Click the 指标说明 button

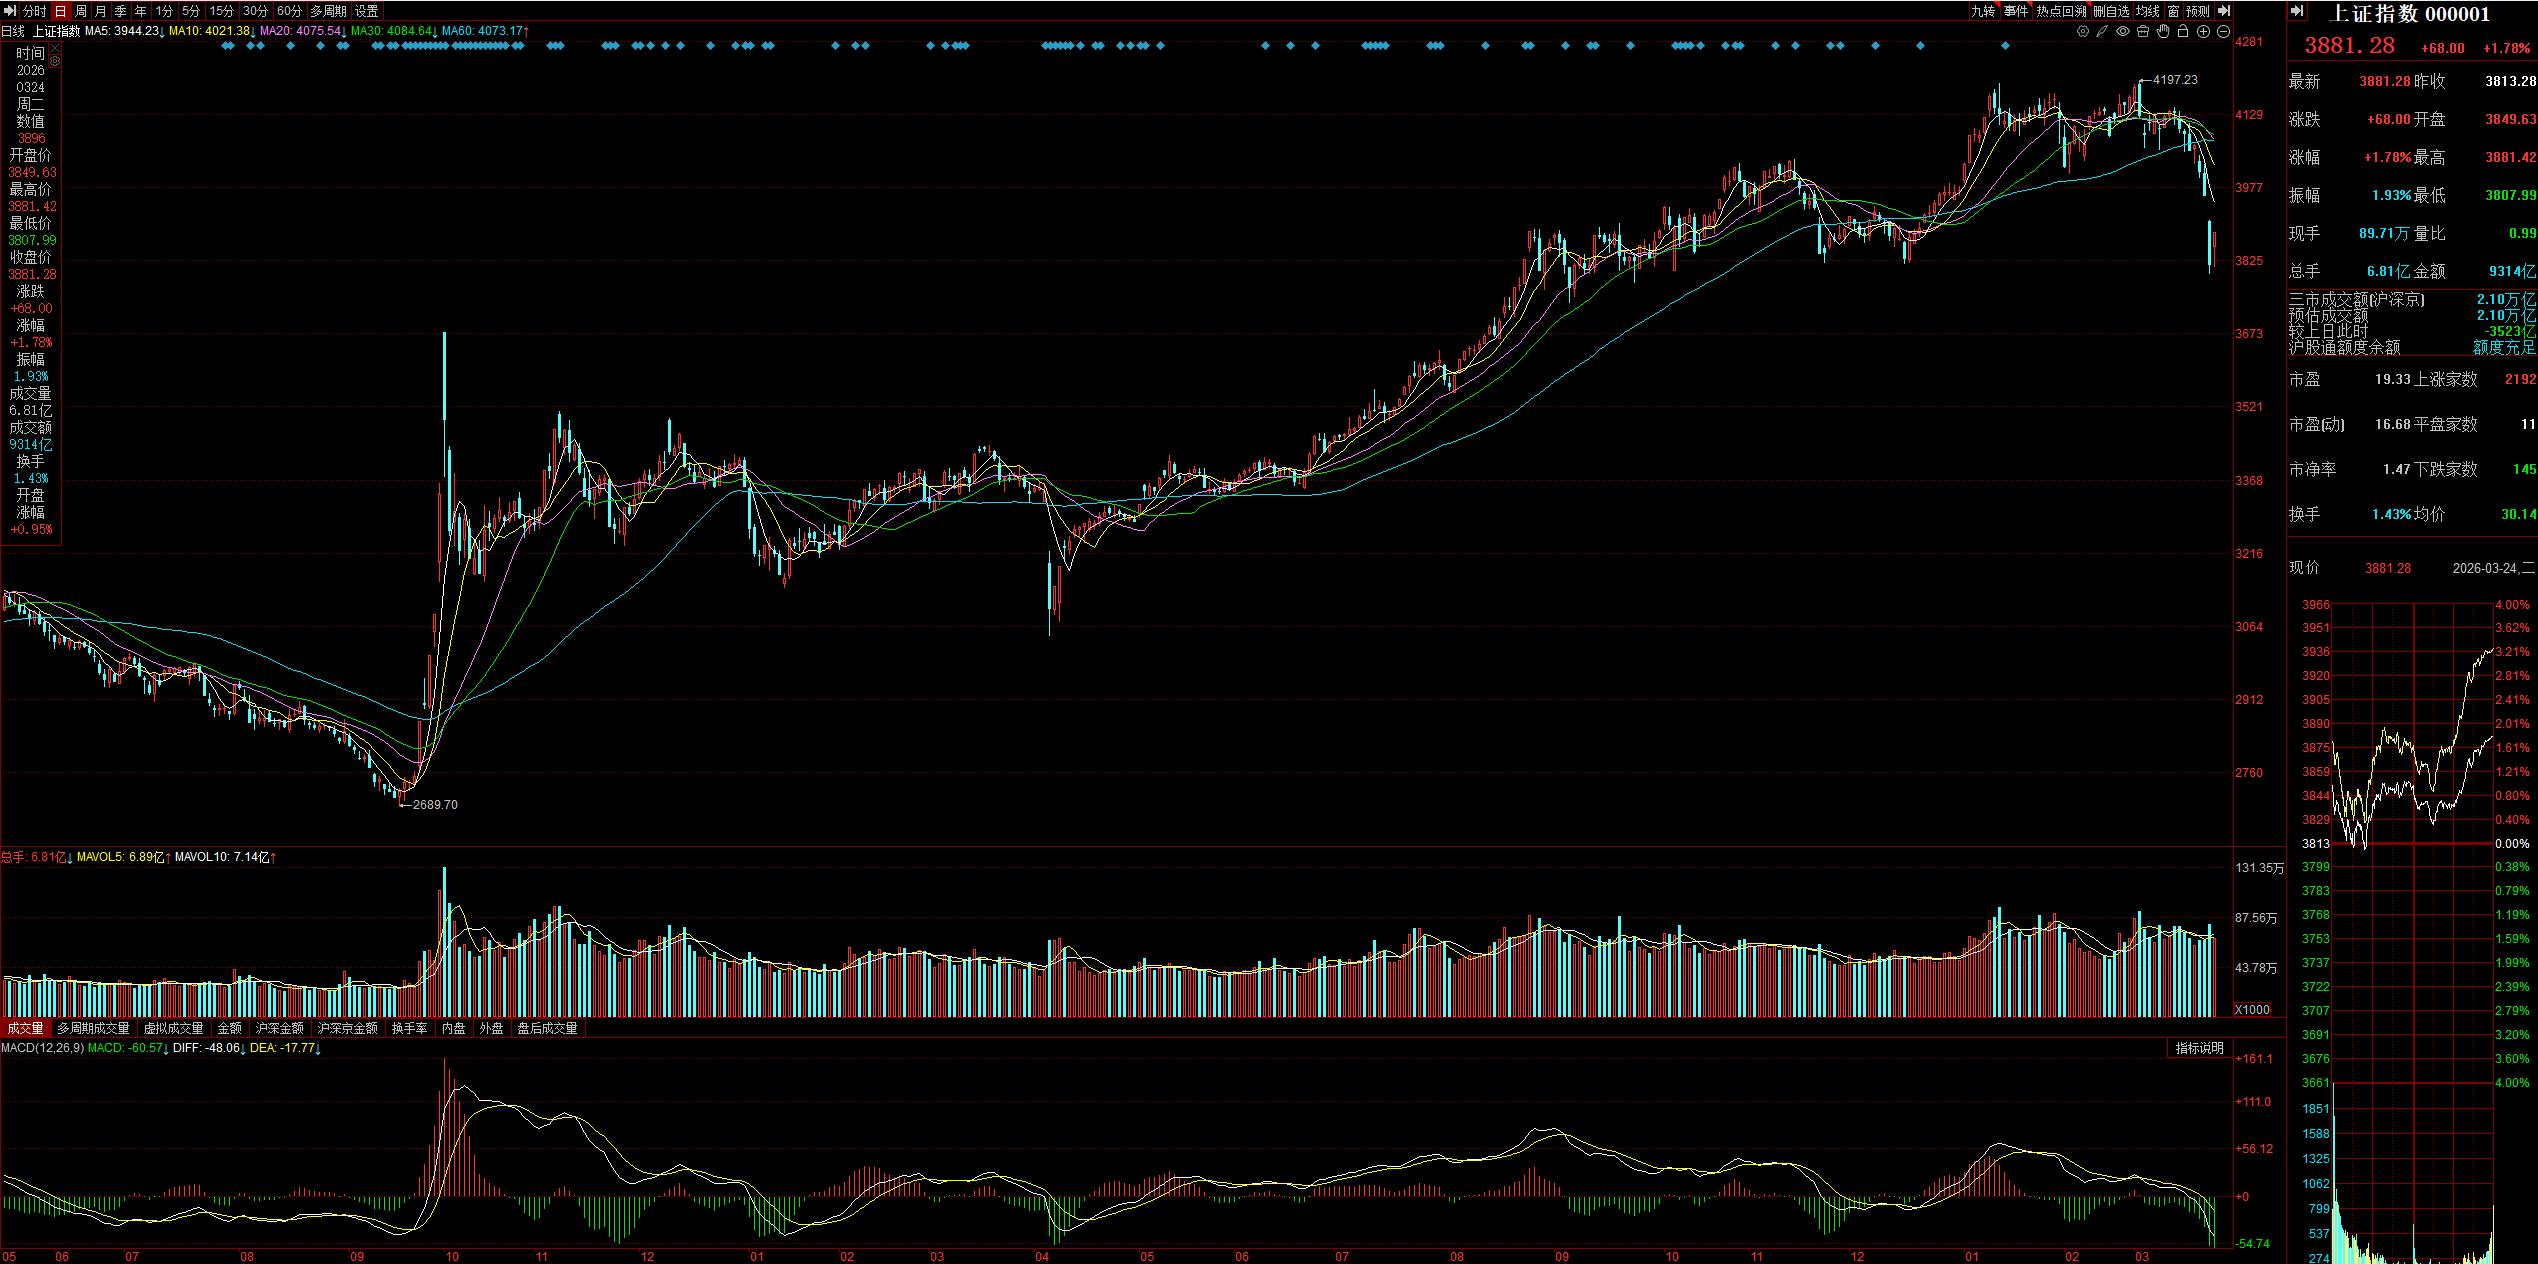tap(2200, 1048)
